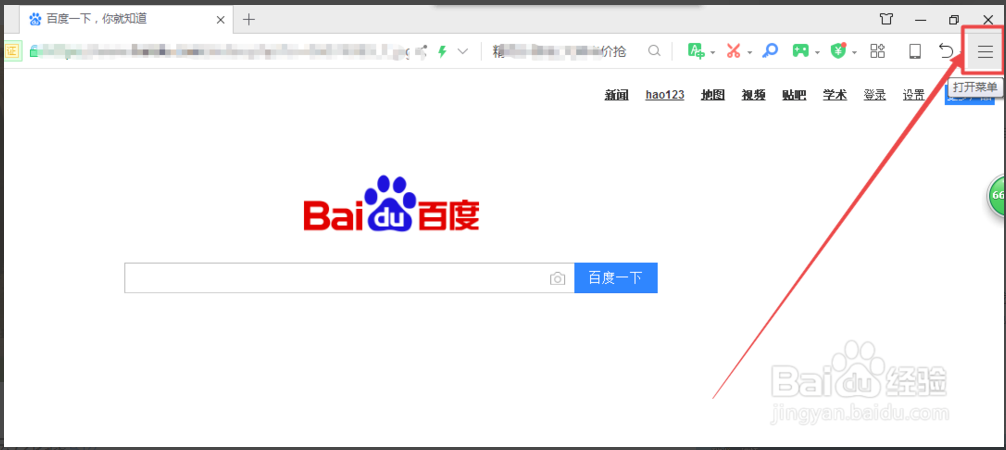Open the hao123 link
The height and width of the screenshot is (450, 1006).
[x=665, y=95]
